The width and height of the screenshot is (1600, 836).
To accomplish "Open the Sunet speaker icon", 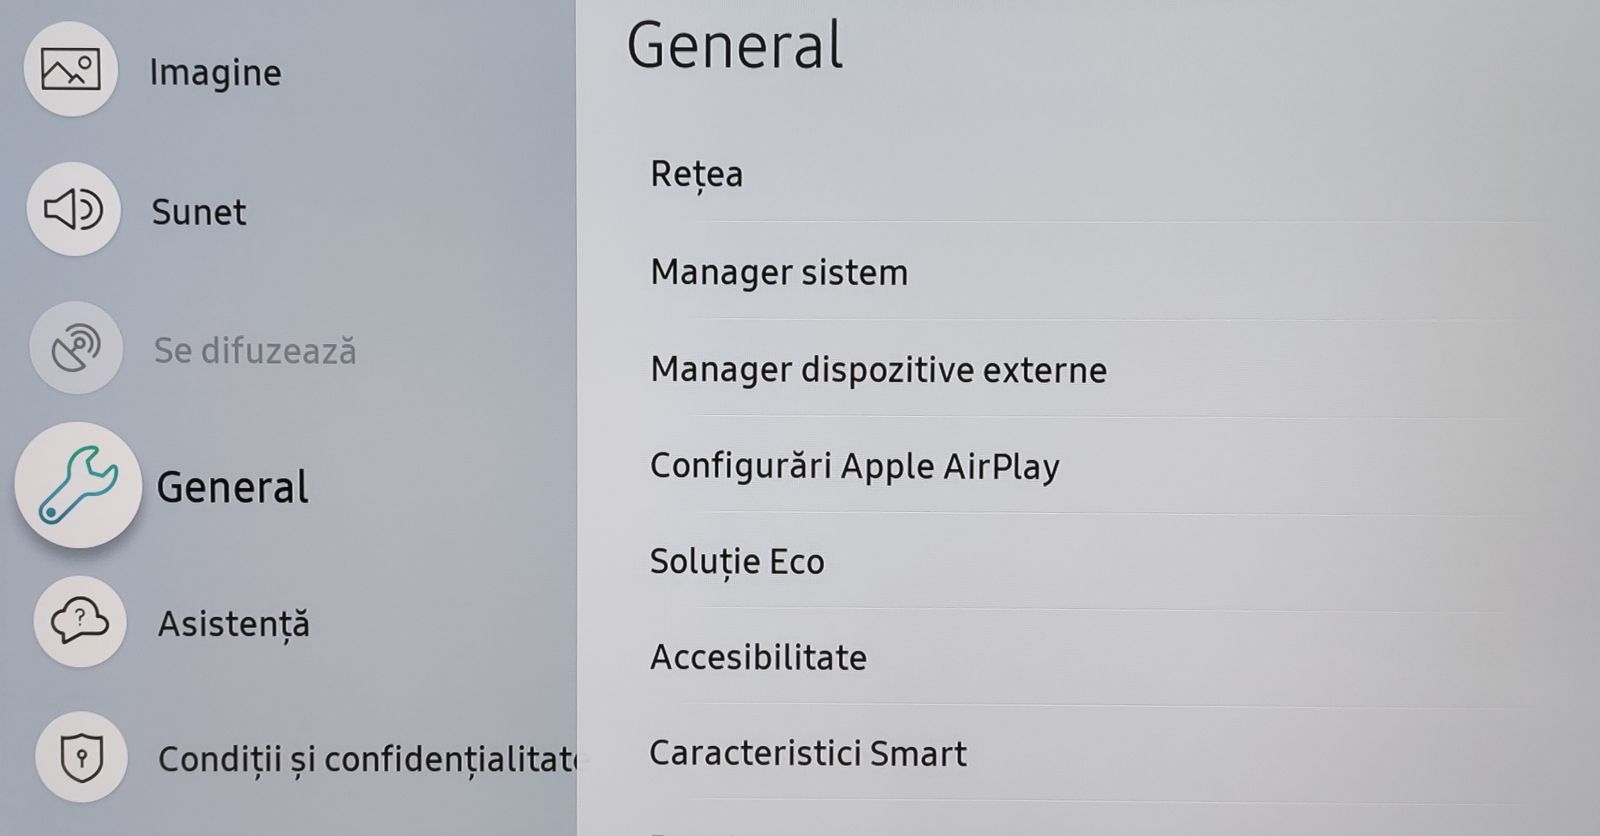I will (x=74, y=209).
